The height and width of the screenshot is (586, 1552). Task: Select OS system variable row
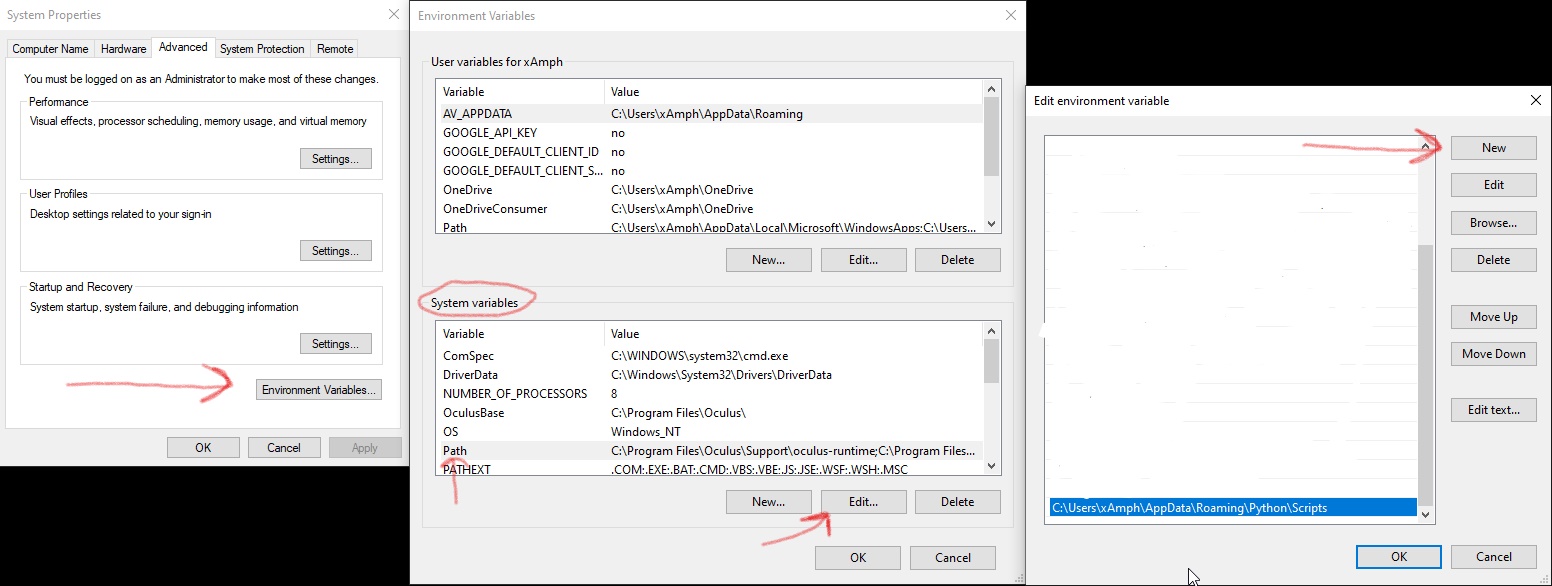711,432
